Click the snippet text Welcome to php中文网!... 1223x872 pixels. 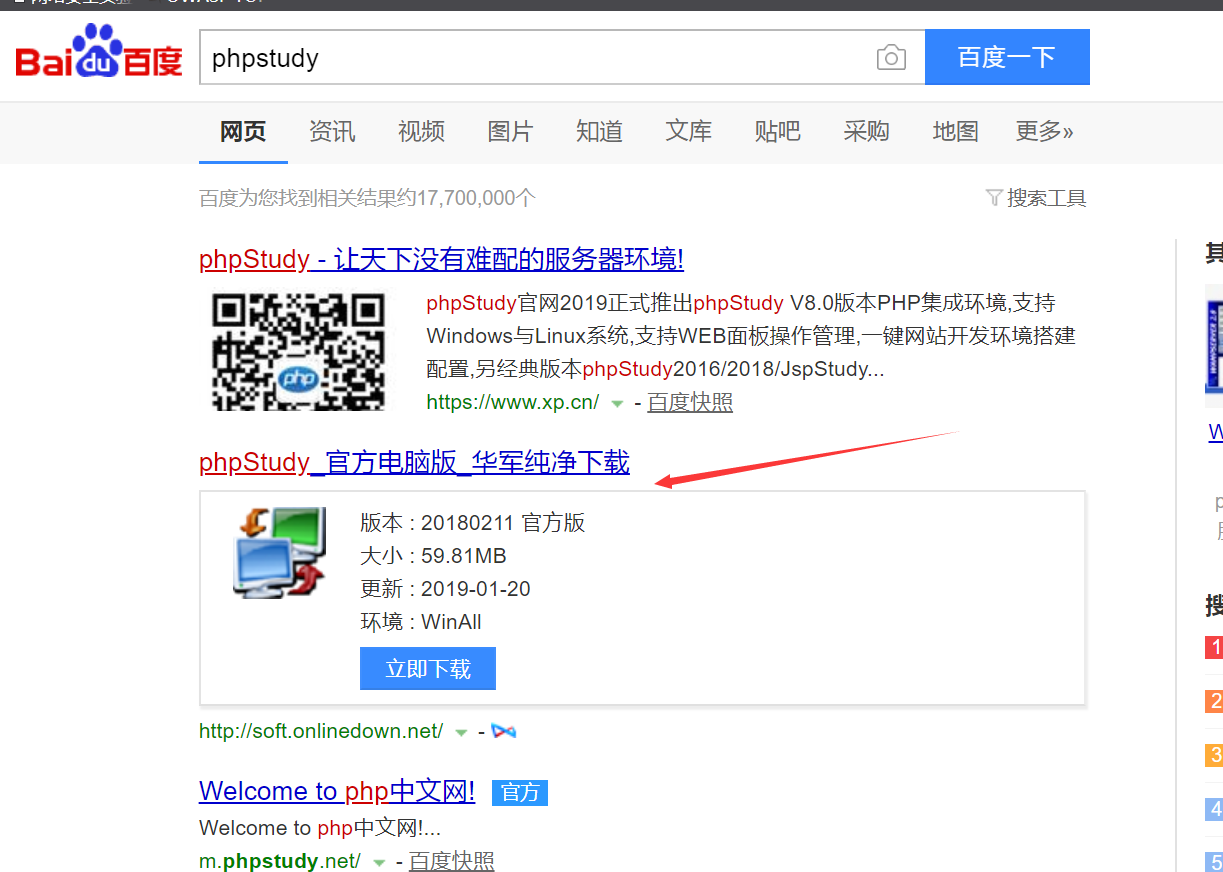click(320, 828)
